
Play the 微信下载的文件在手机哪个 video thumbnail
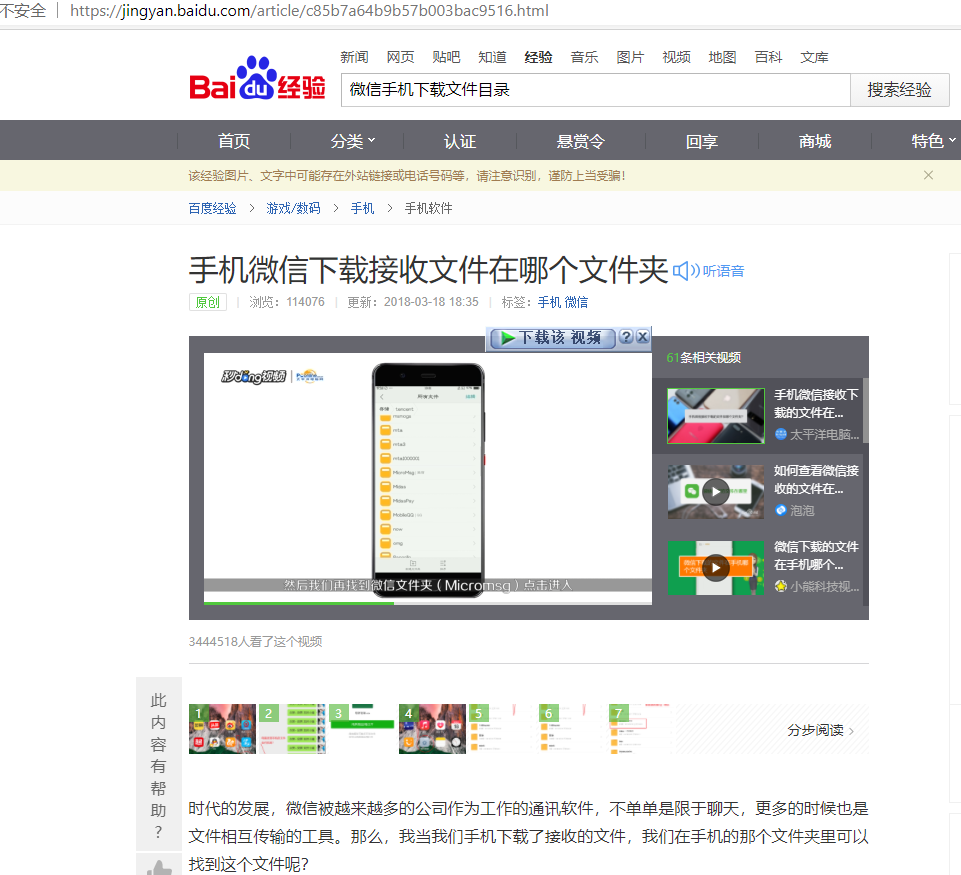point(715,567)
